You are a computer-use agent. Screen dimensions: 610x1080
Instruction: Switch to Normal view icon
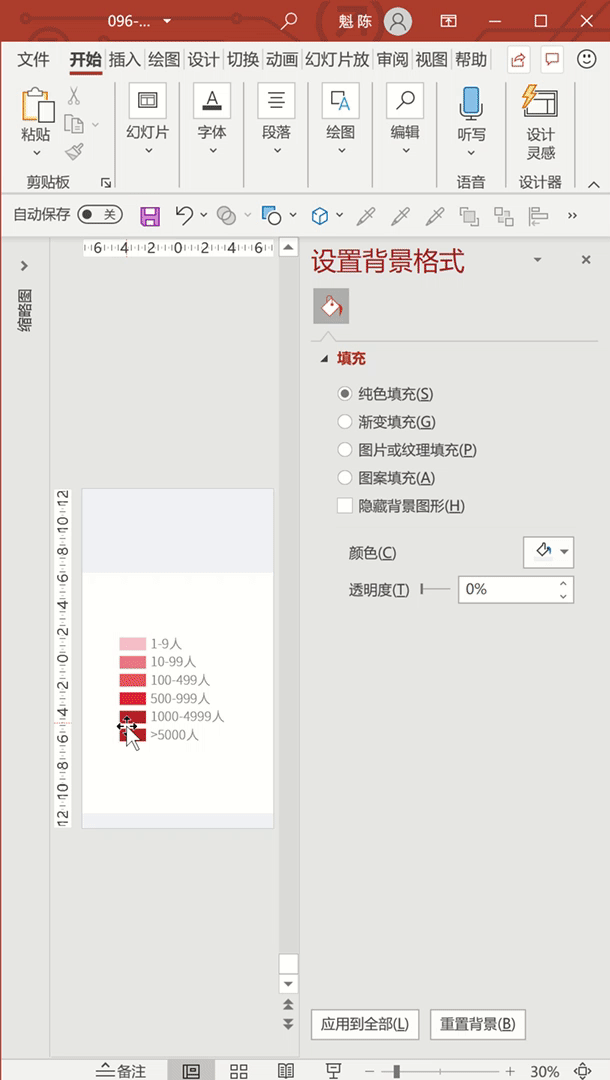(191, 1070)
